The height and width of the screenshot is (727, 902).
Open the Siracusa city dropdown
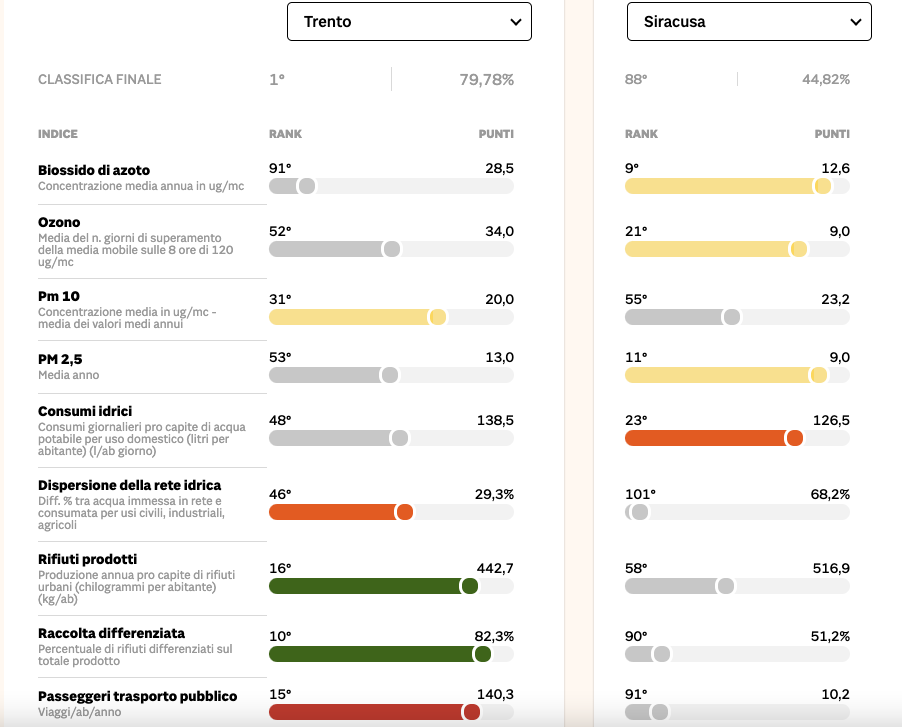click(749, 21)
